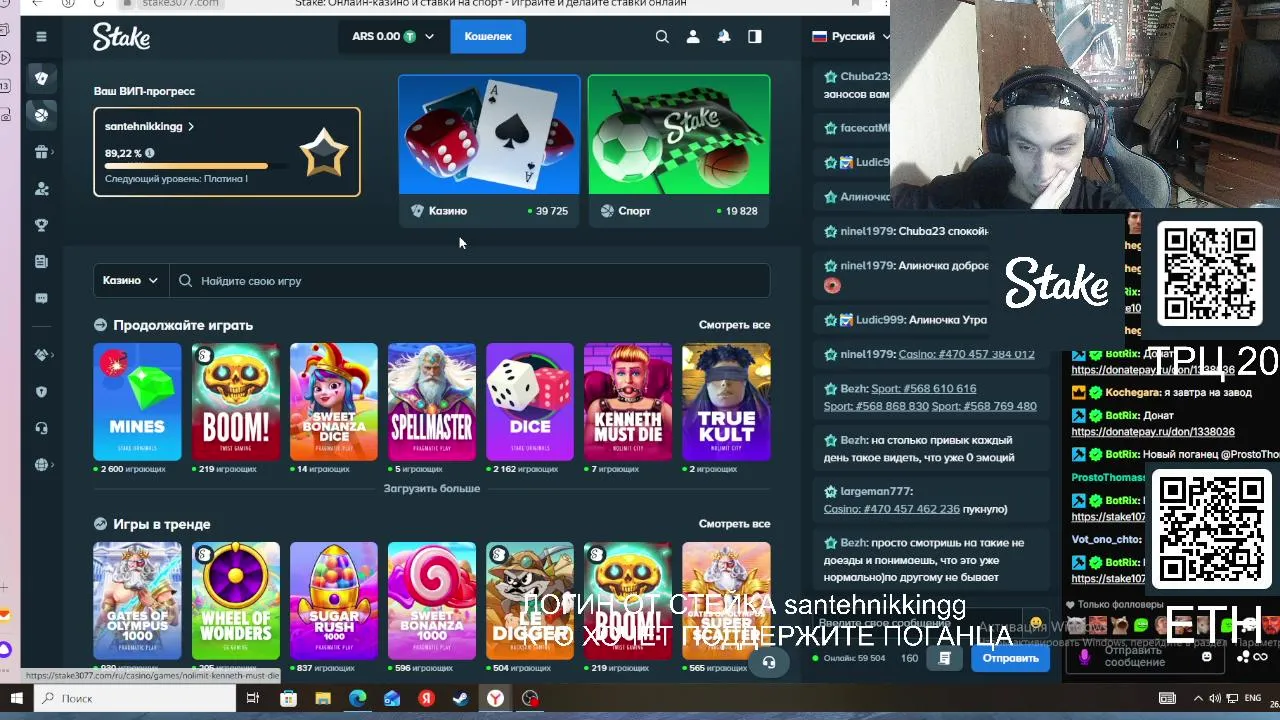
Task: Open Microsoft Edge from the taskbar
Action: (x=357, y=699)
